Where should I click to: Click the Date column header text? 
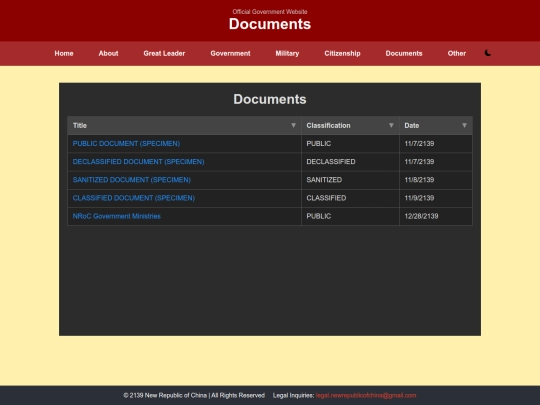(412, 125)
